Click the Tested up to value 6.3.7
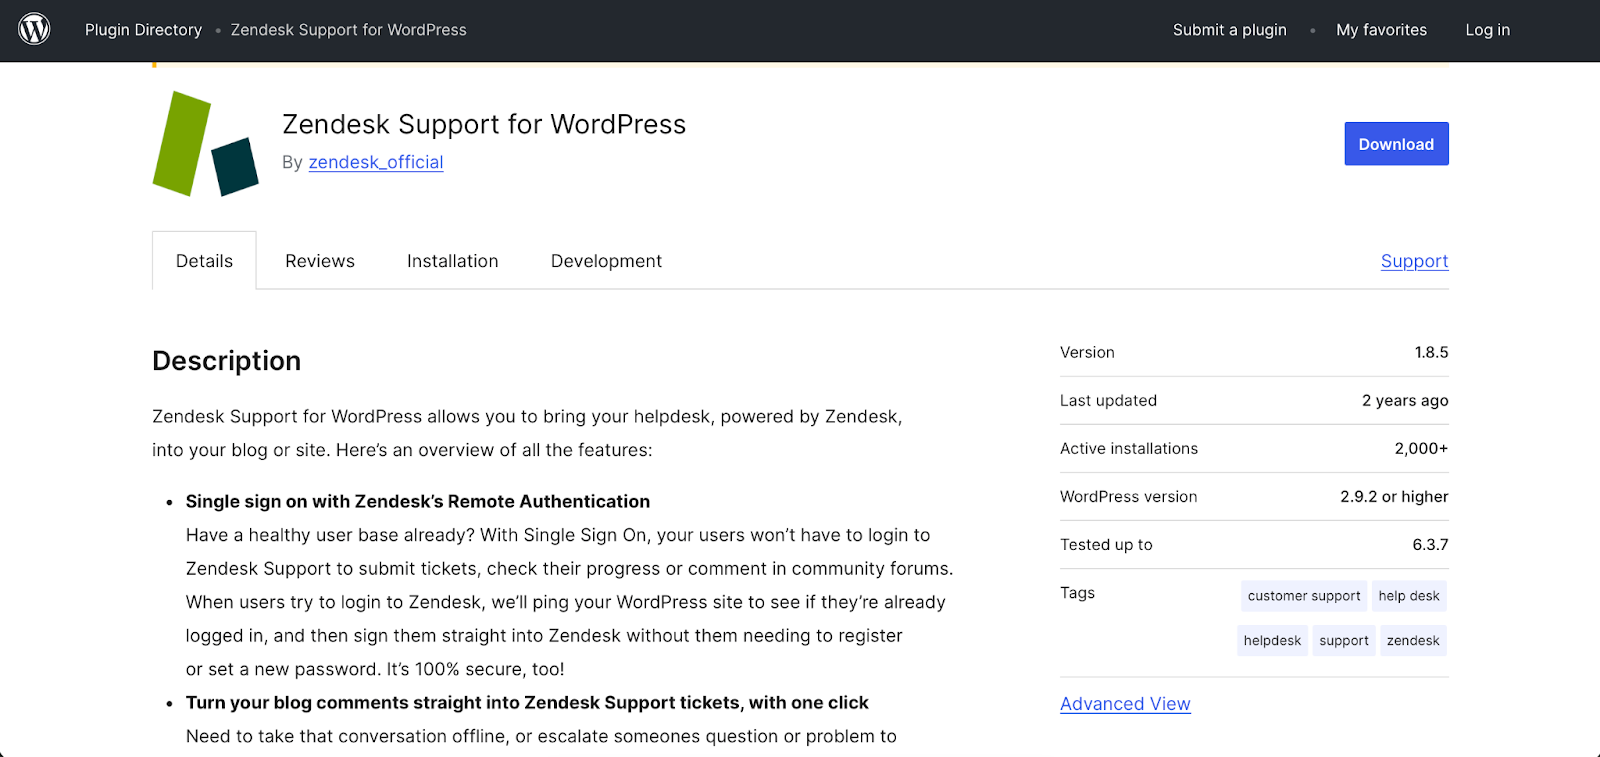 tap(1430, 544)
